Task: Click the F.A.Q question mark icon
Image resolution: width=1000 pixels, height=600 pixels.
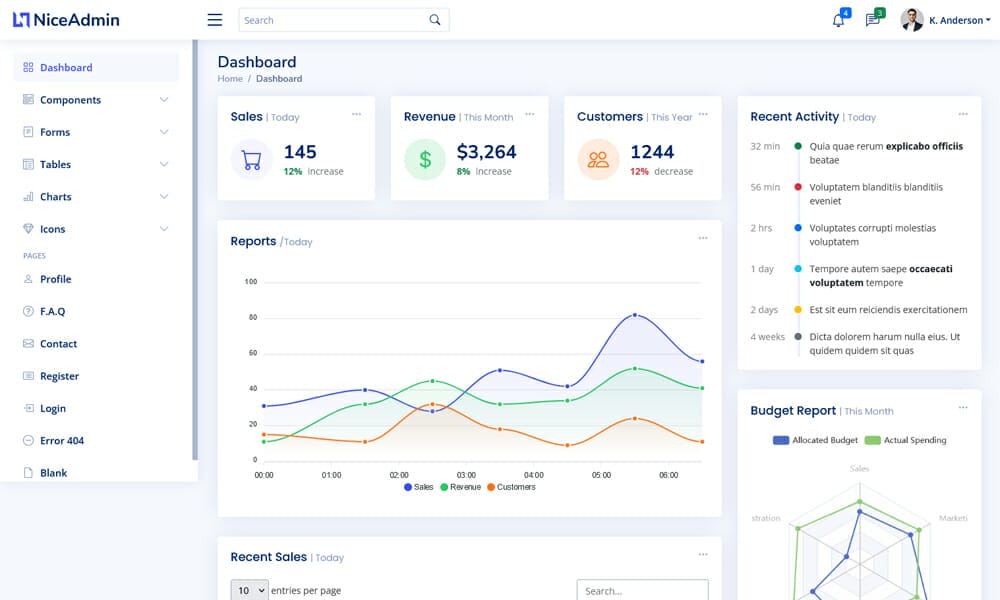Action: [27, 311]
